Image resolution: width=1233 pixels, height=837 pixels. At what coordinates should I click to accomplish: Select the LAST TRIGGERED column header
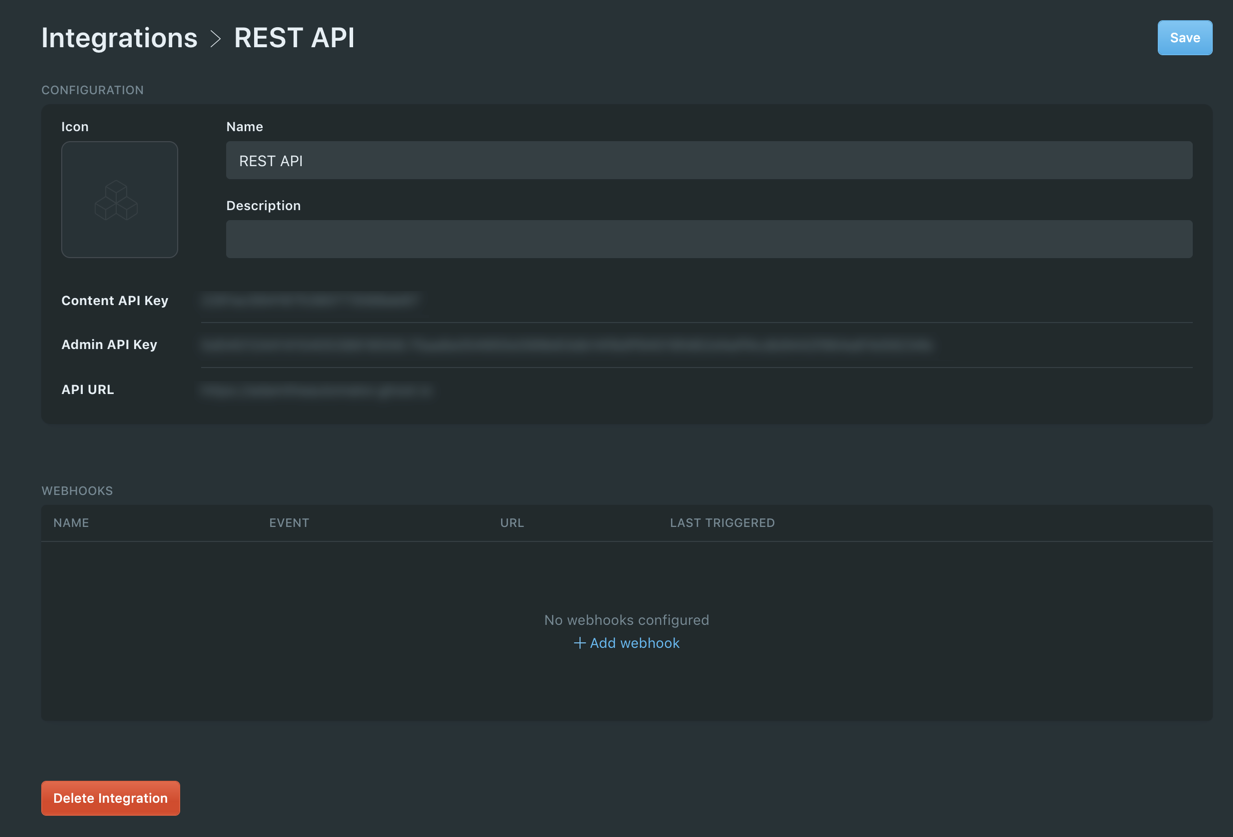[x=722, y=523]
